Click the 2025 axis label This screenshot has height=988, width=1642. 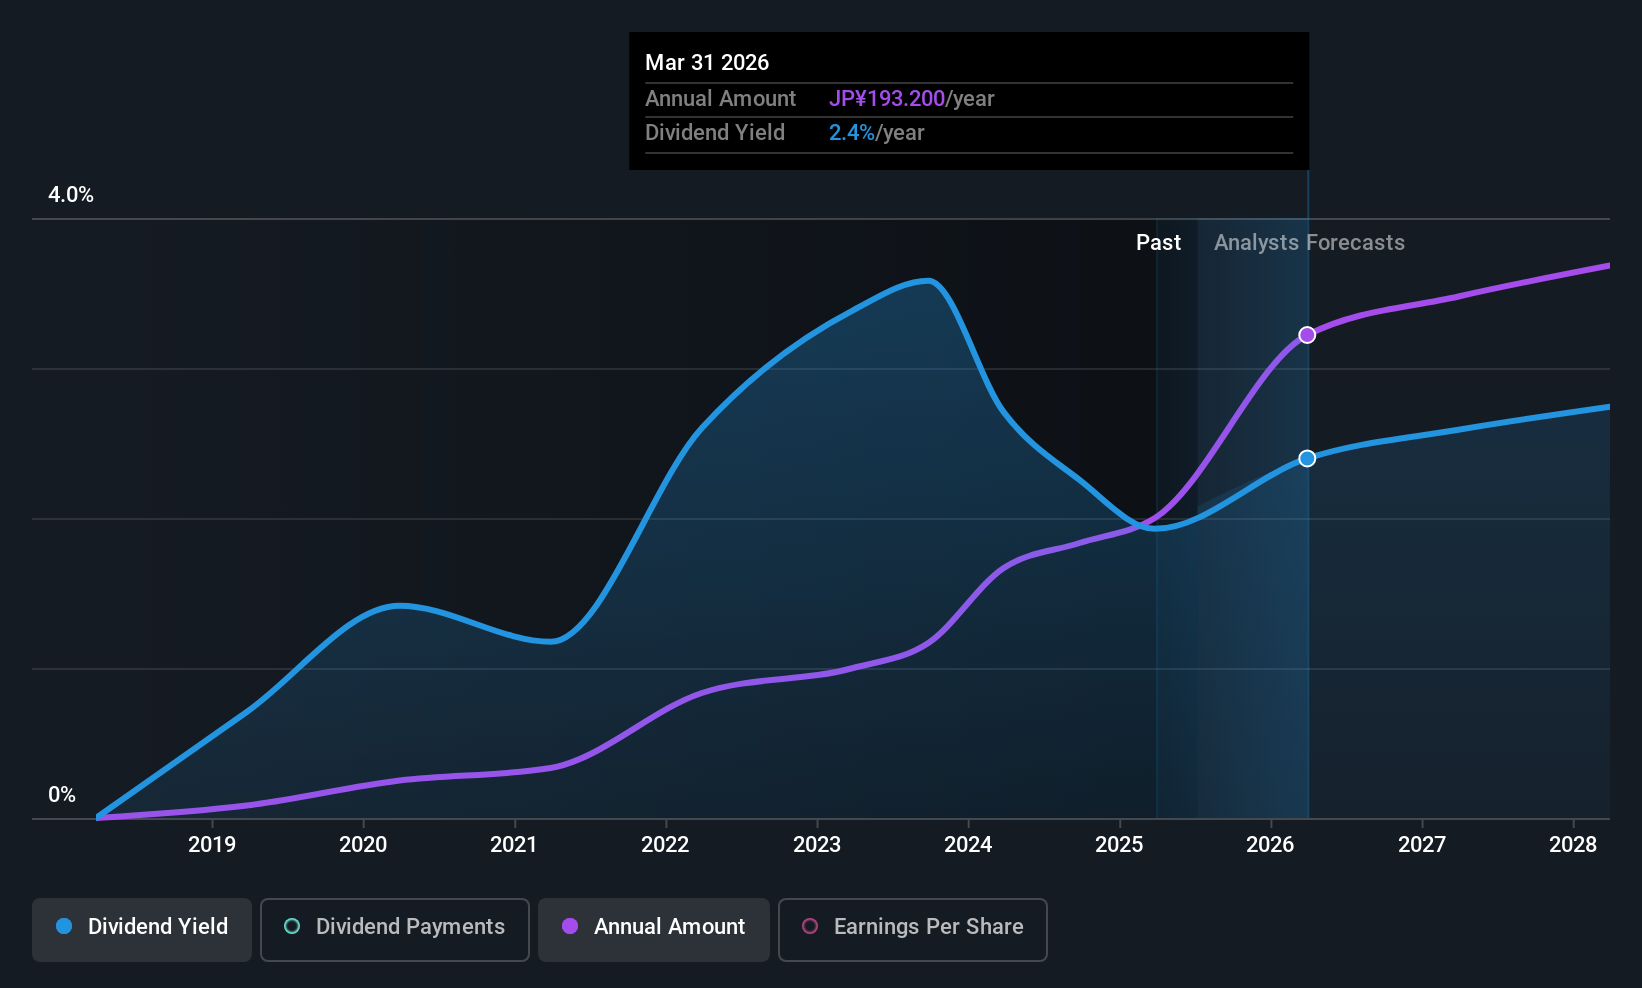[x=1119, y=845]
